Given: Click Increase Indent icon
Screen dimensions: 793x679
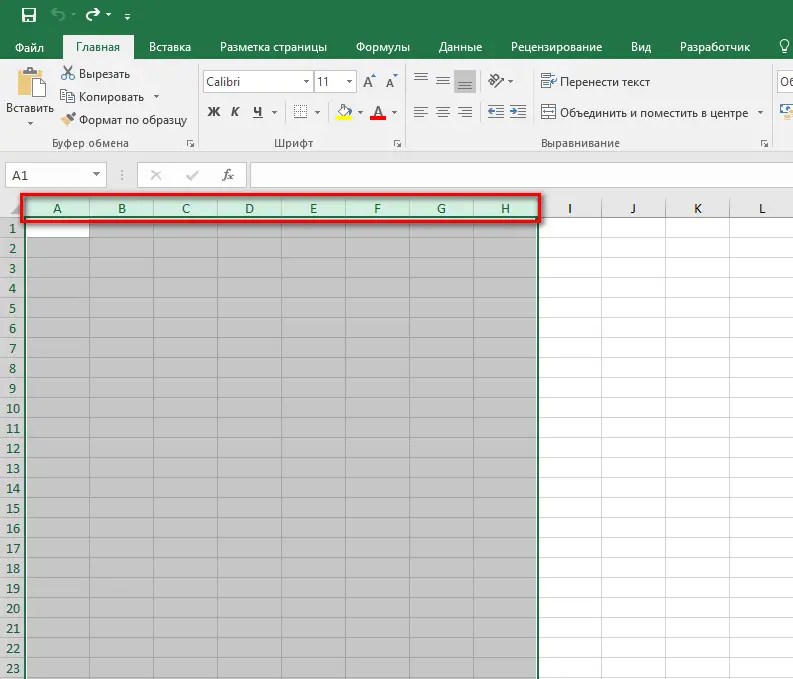Looking at the screenshot, I should [518, 112].
